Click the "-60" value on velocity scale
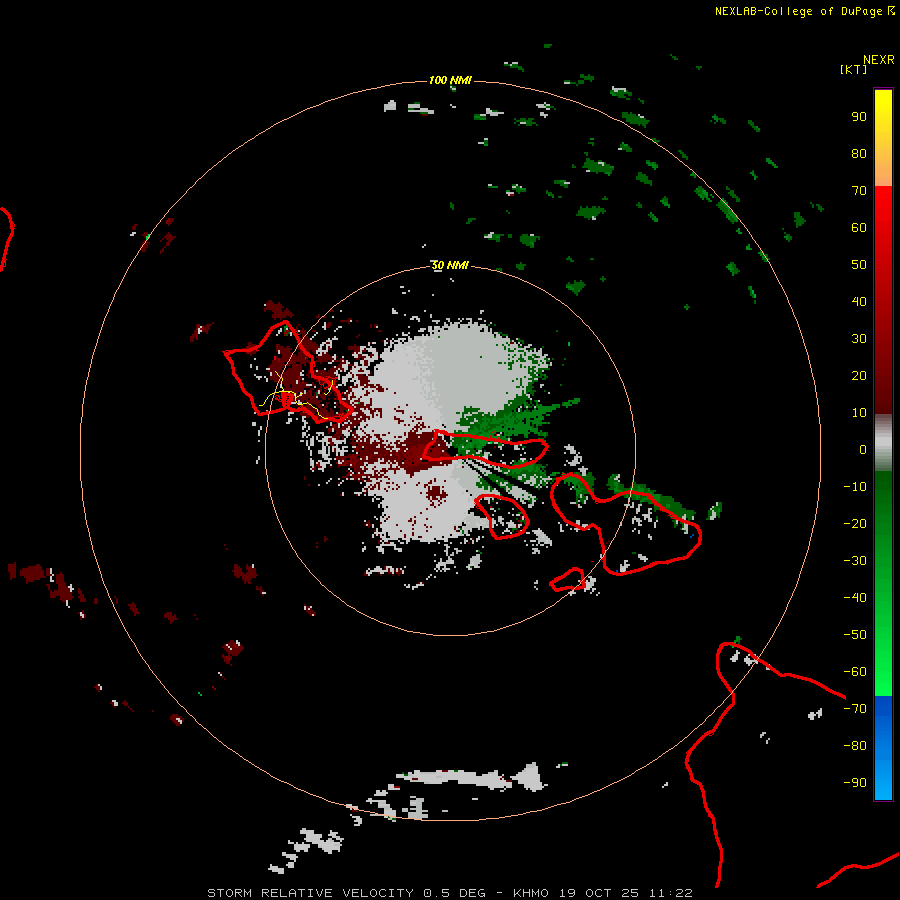The width and height of the screenshot is (900, 900). tap(855, 672)
